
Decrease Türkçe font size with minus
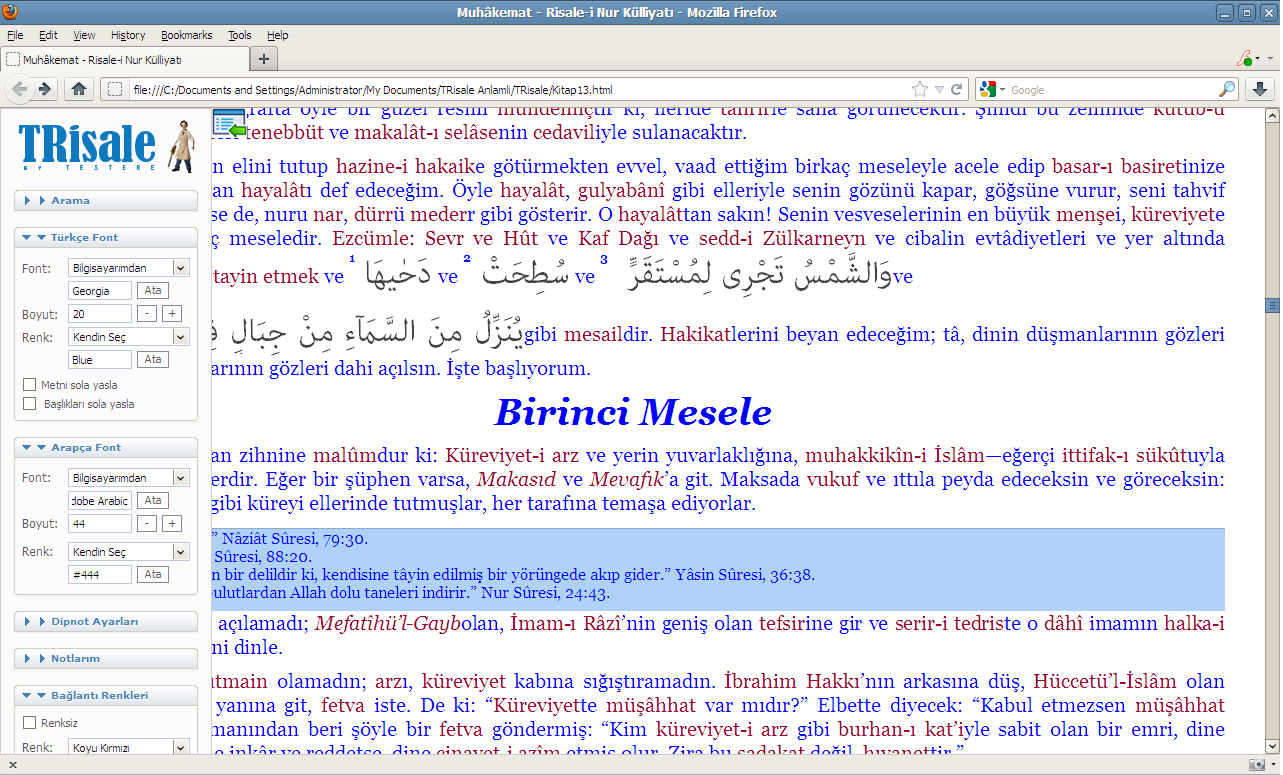(146, 314)
